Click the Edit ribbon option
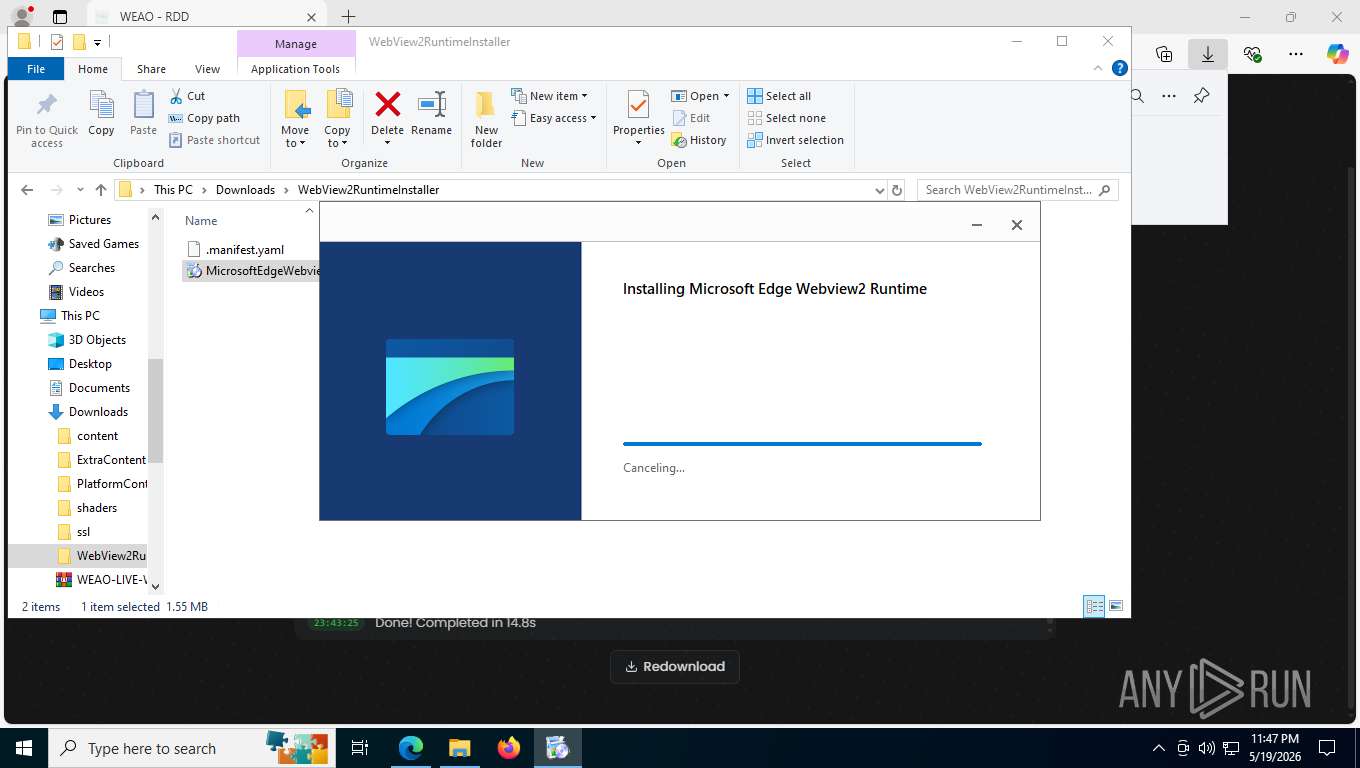This screenshot has height=768, width=1360. pos(690,118)
